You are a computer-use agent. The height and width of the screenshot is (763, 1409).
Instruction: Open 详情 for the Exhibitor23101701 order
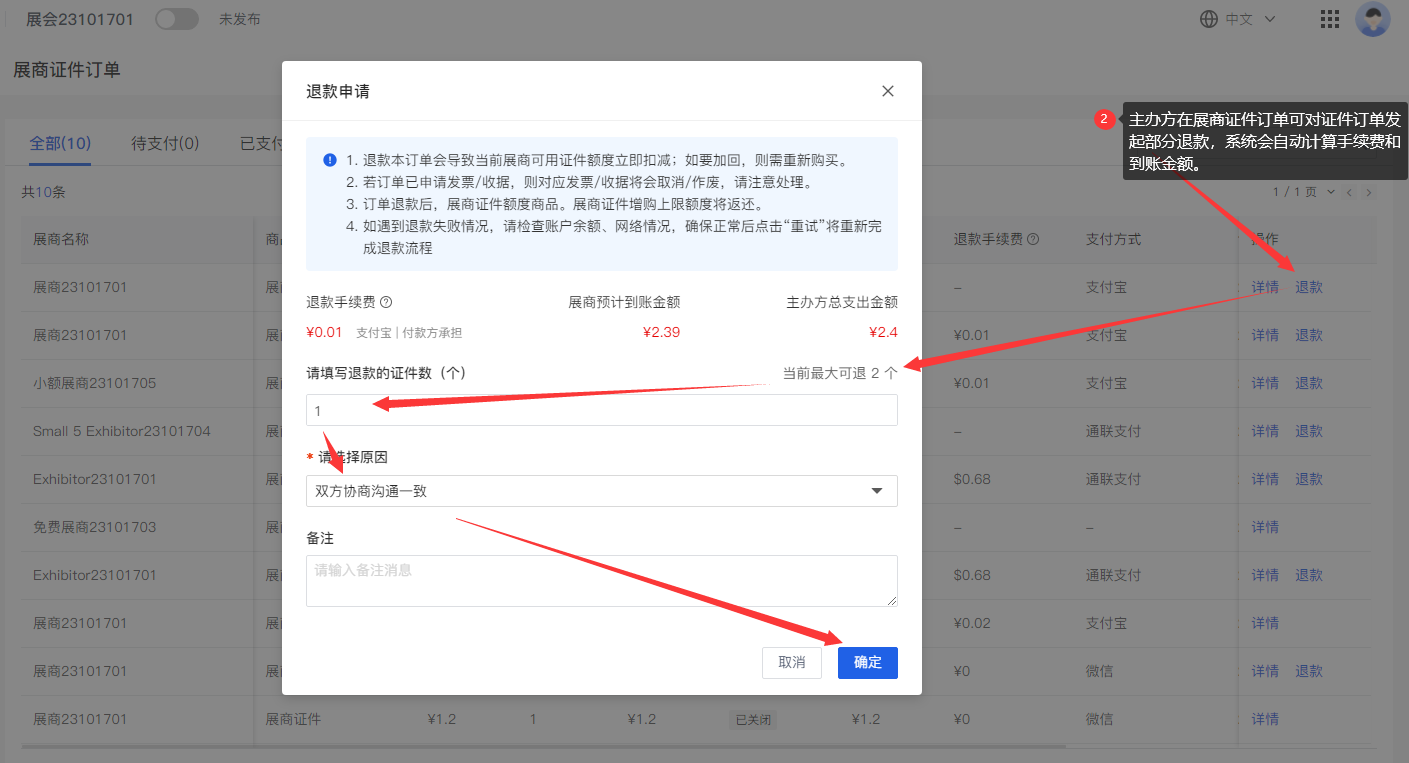pyautogui.click(x=1266, y=478)
